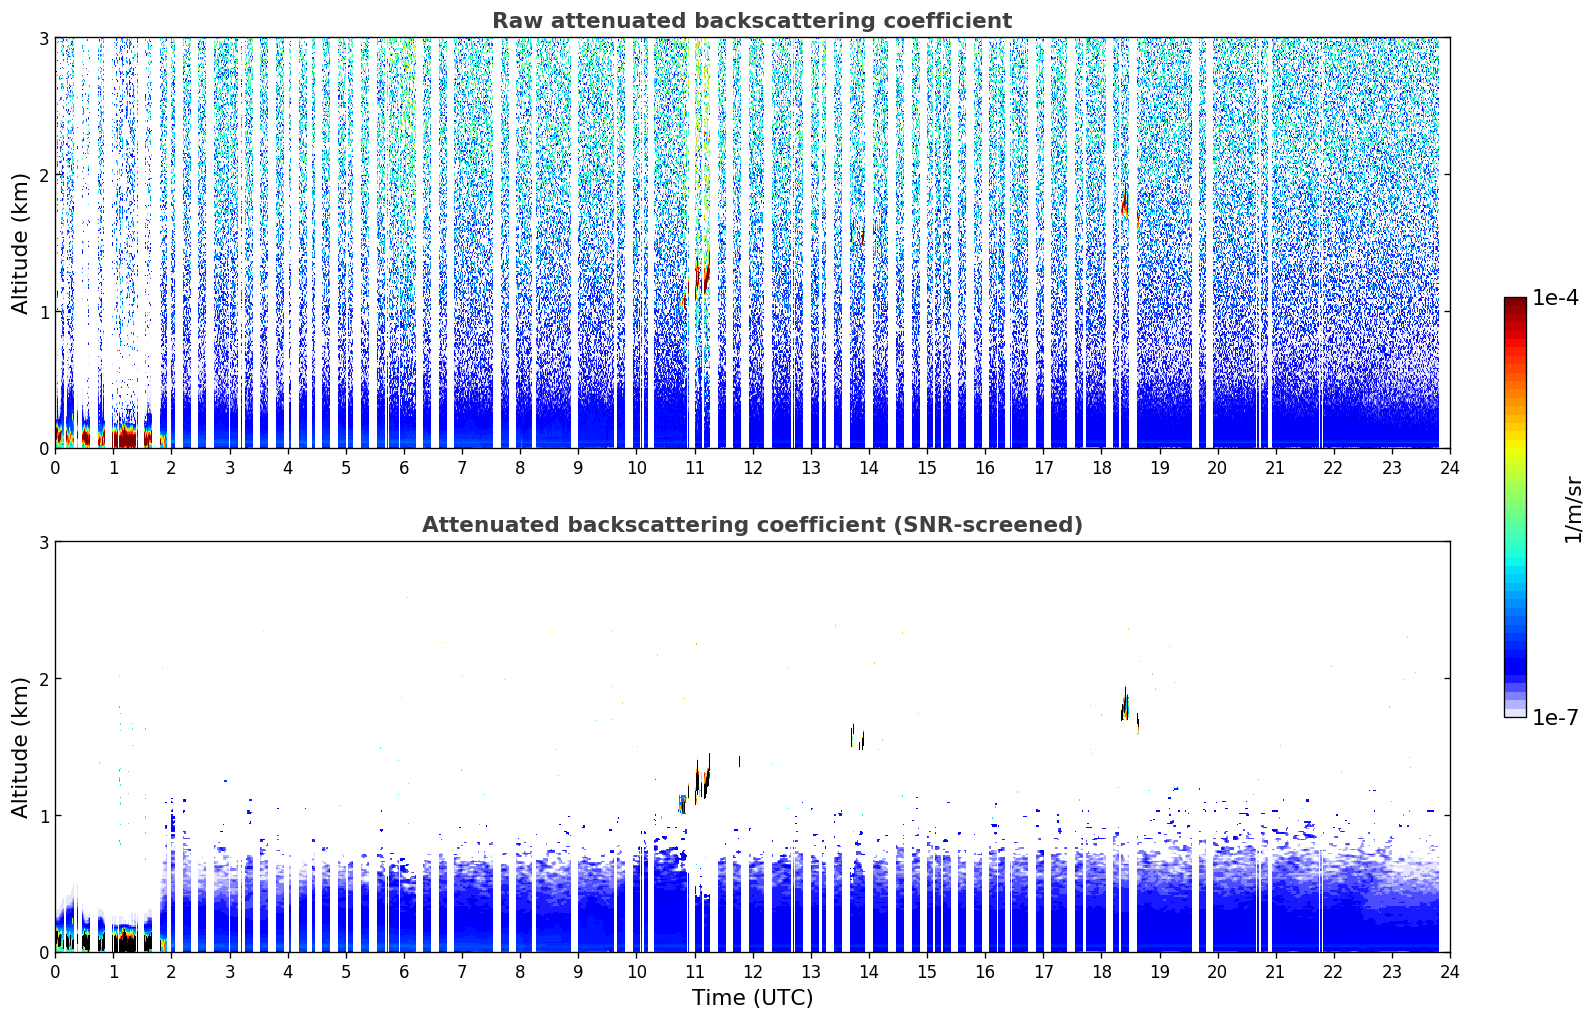Click the '1/m/sr' colorbar unit label

coord(1573,509)
